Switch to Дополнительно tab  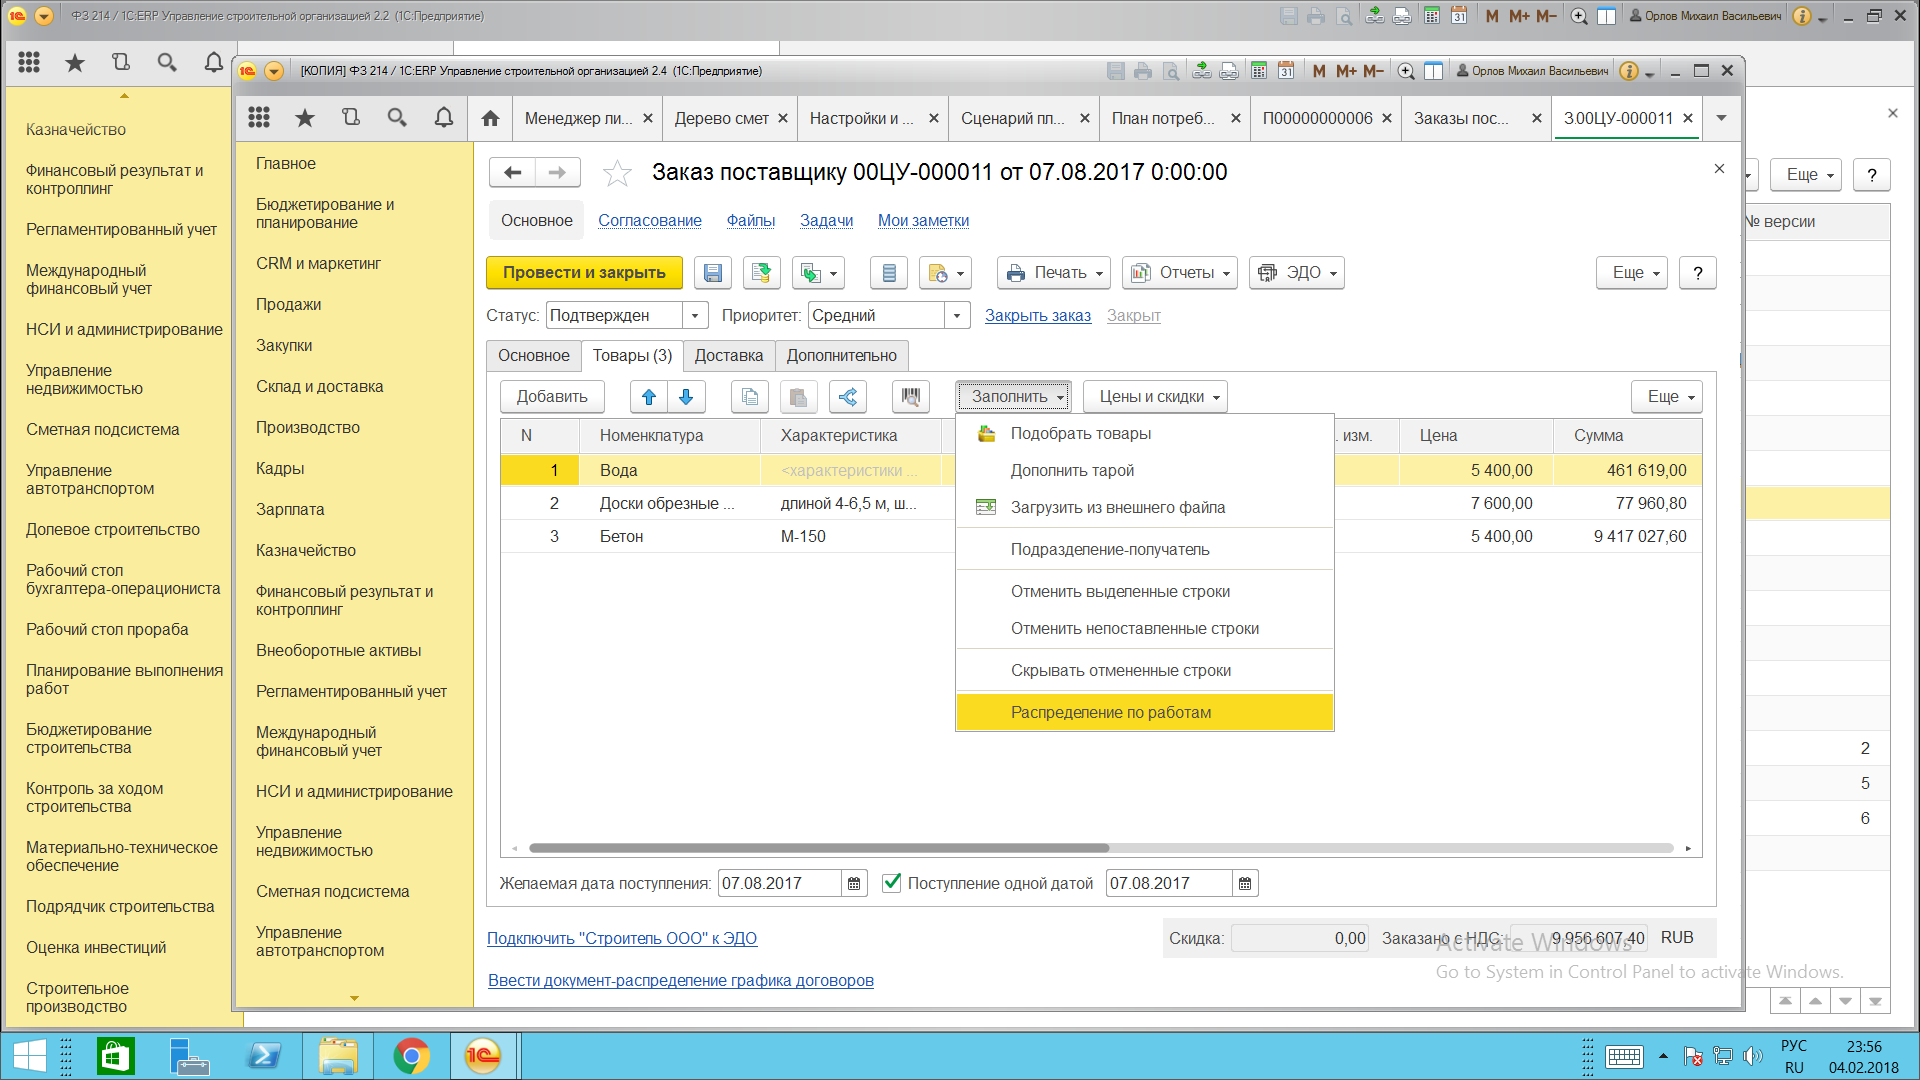coord(842,356)
